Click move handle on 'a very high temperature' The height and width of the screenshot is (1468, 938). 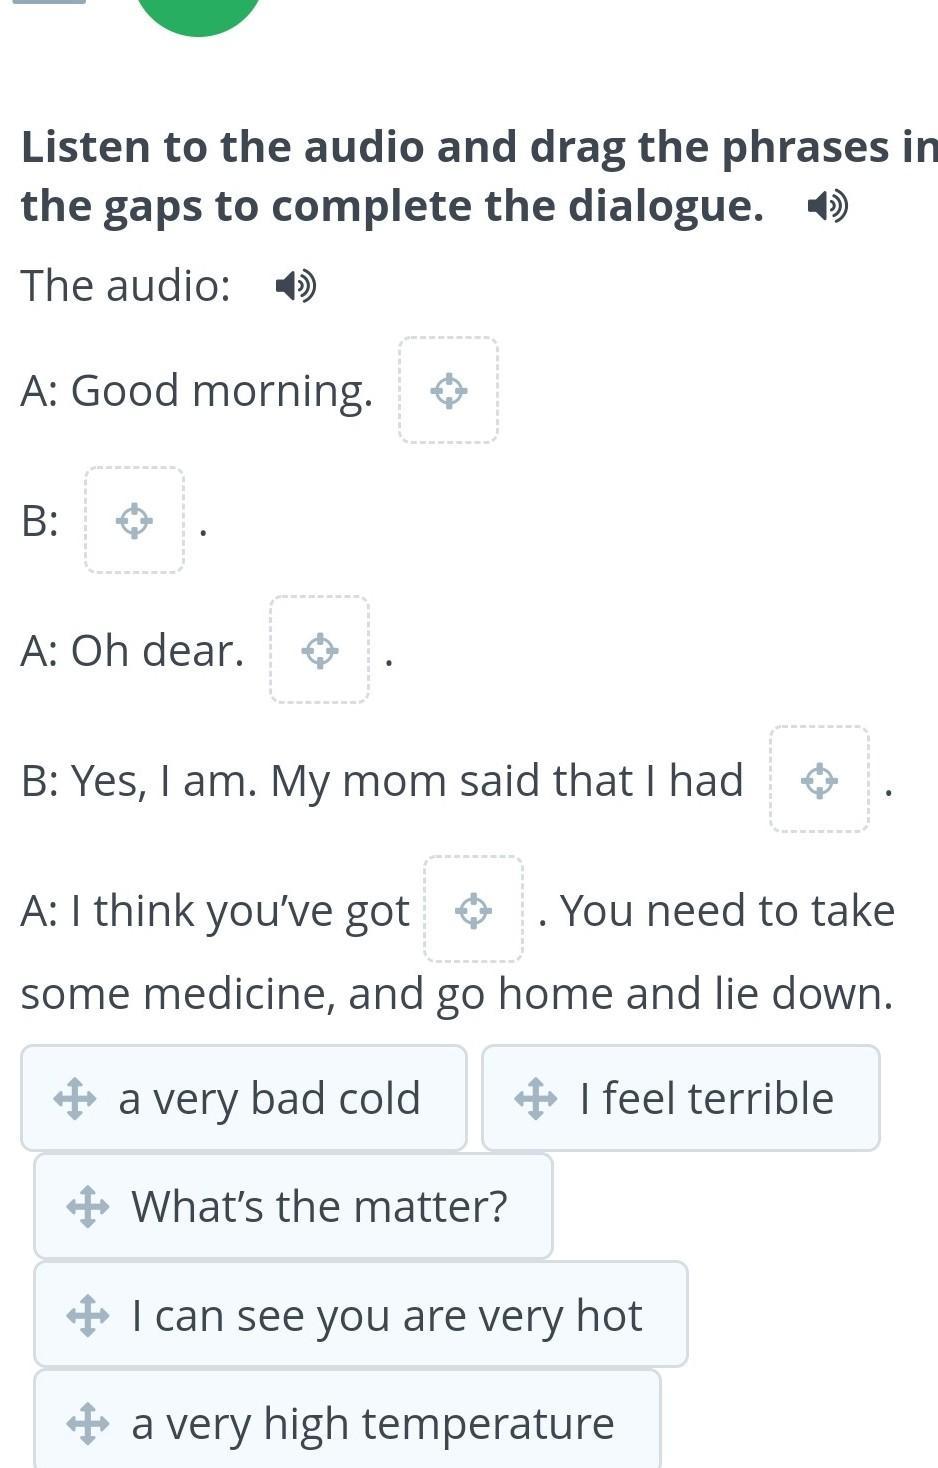[x=88, y=1423]
